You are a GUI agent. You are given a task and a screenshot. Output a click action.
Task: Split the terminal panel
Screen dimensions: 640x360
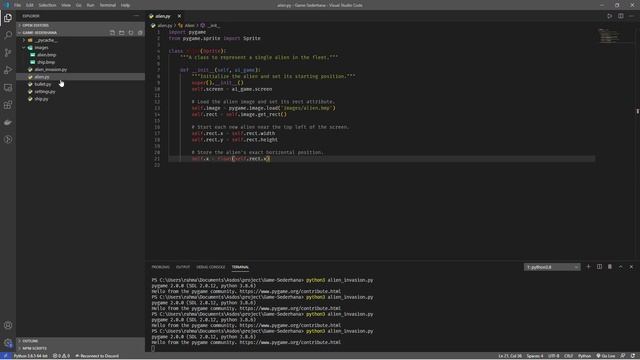[599, 267]
